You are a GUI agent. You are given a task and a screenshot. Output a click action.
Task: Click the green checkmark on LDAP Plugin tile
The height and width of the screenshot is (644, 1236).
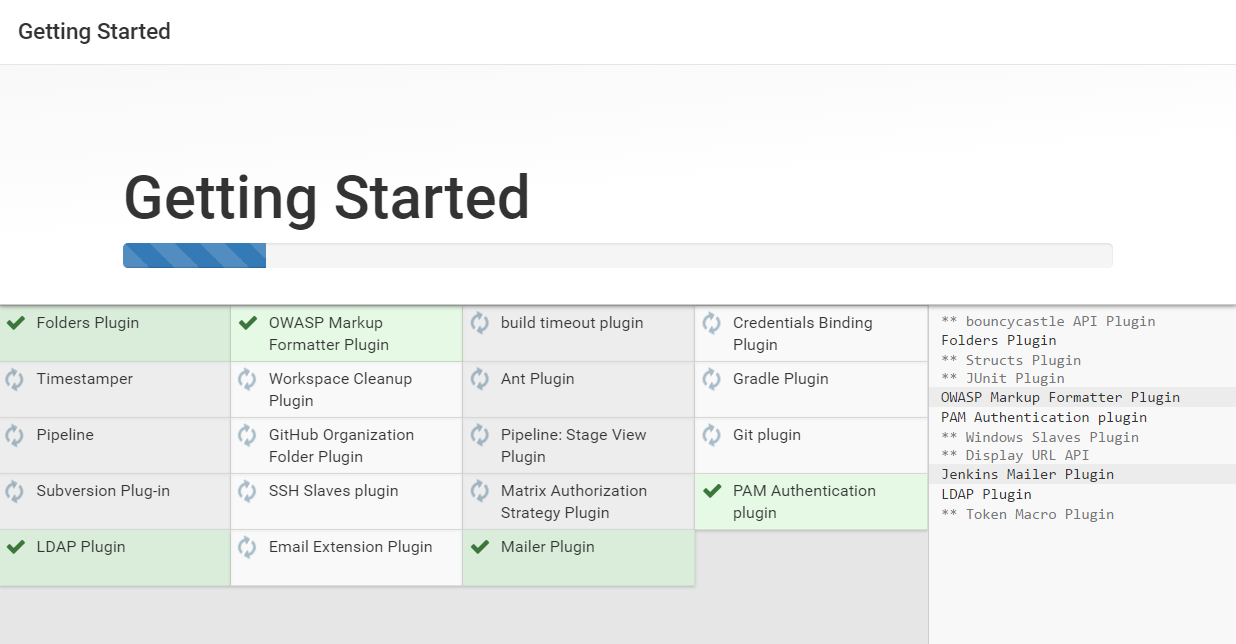pos(15,547)
